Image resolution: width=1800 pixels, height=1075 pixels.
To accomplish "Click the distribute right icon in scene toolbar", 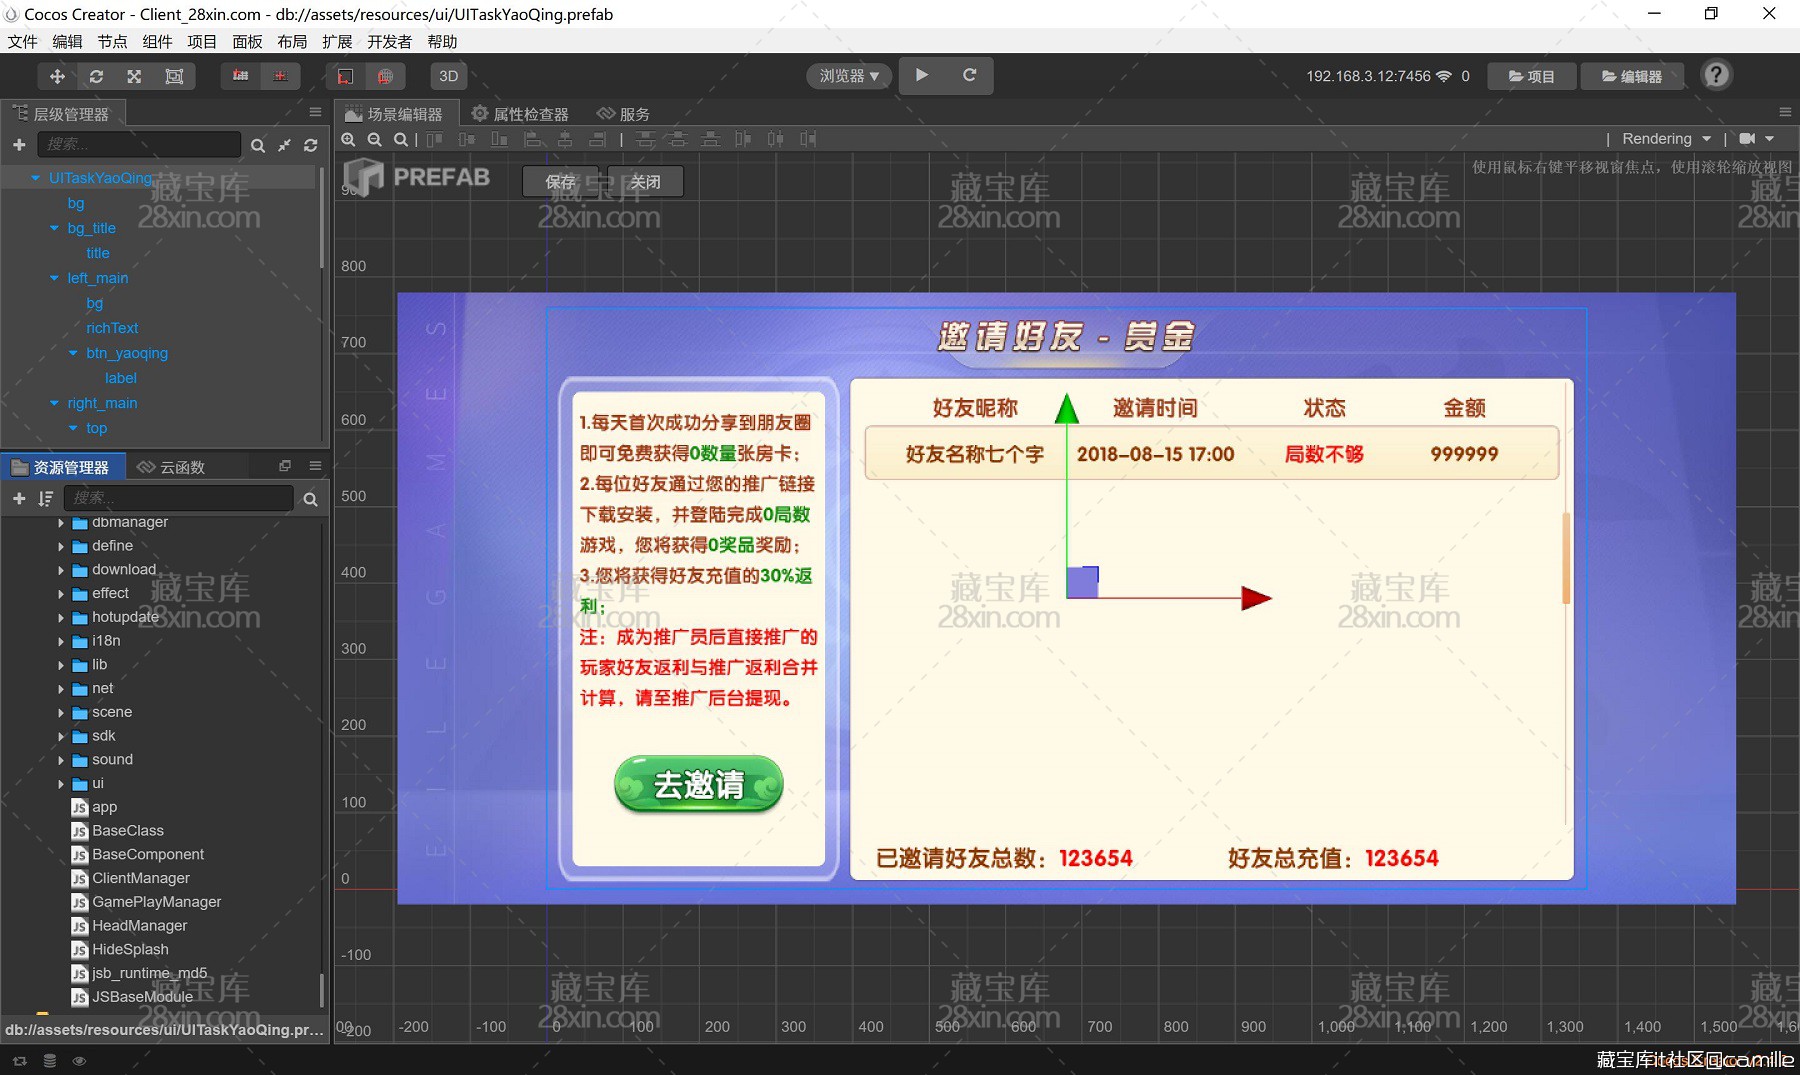I will pyautogui.click(x=808, y=139).
